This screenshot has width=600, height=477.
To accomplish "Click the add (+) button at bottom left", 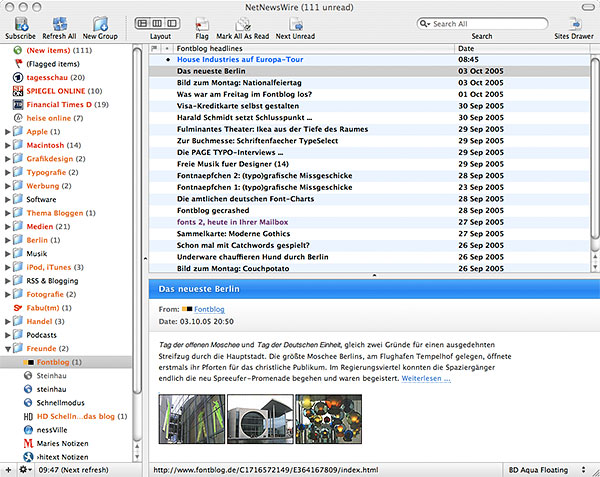I will pos(8,470).
